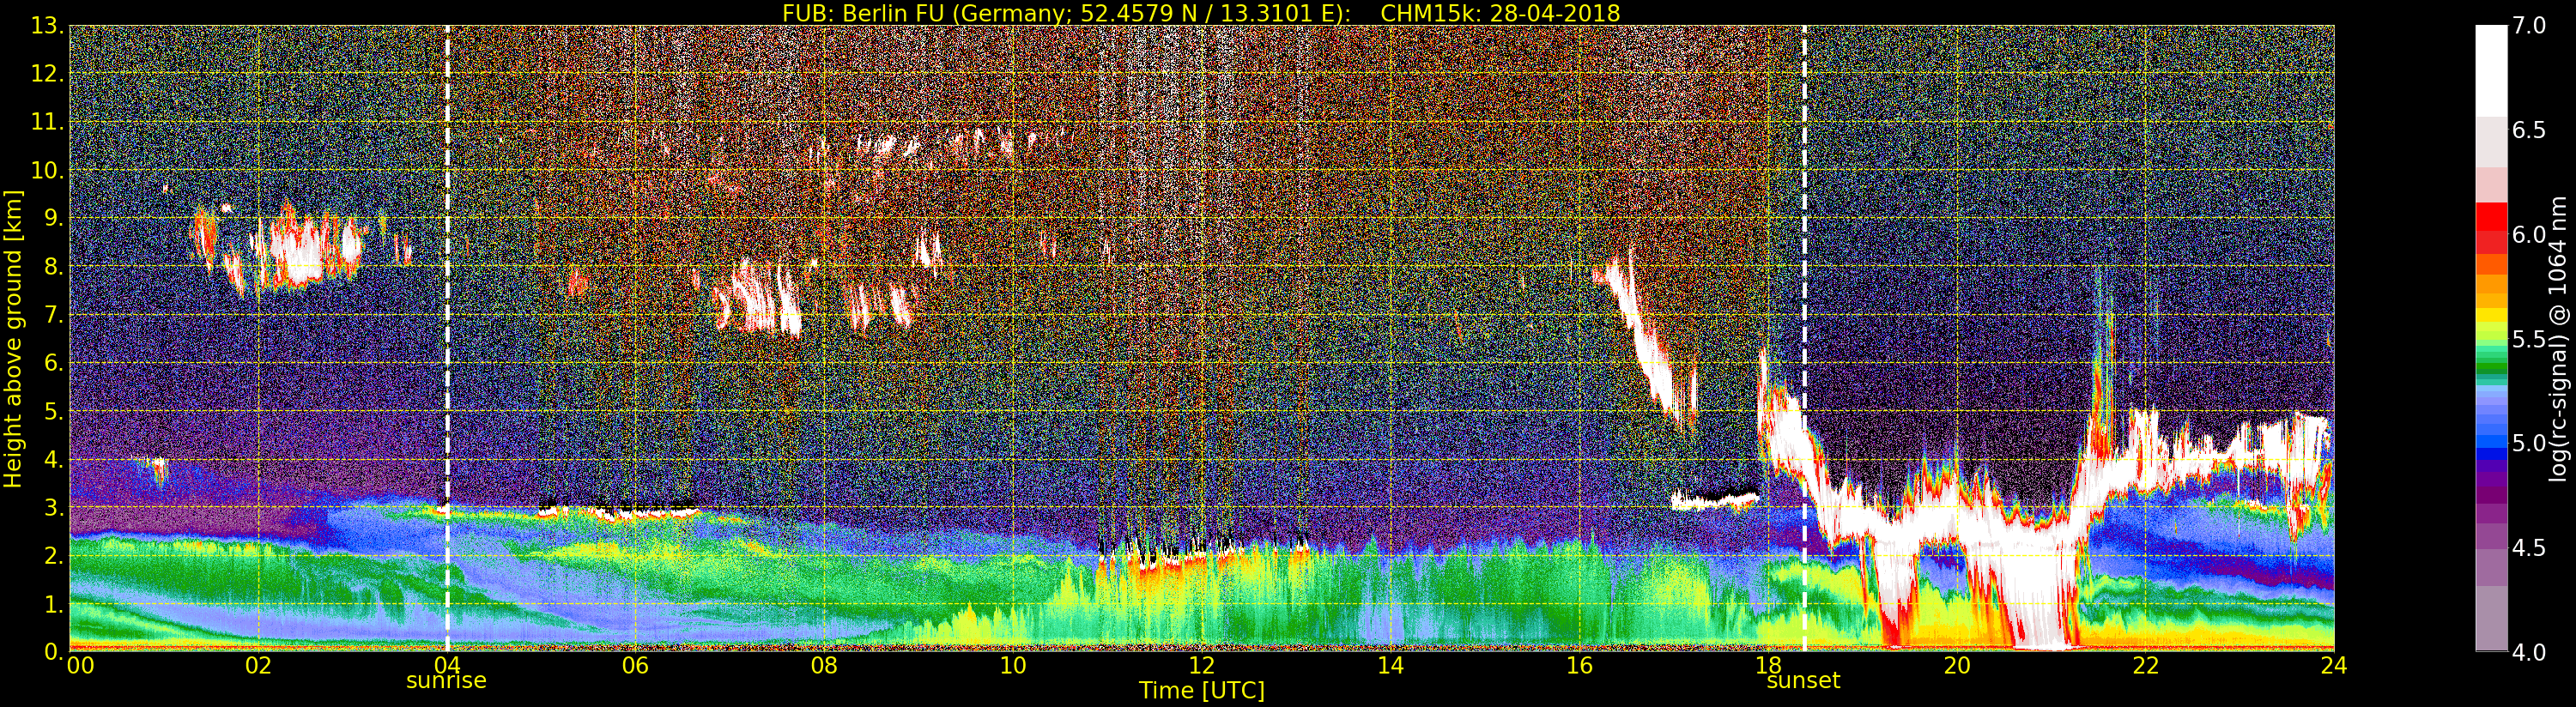This screenshot has width=2576, height=707.
Task: Click the white dashed sunrise line
Action: click(447, 338)
